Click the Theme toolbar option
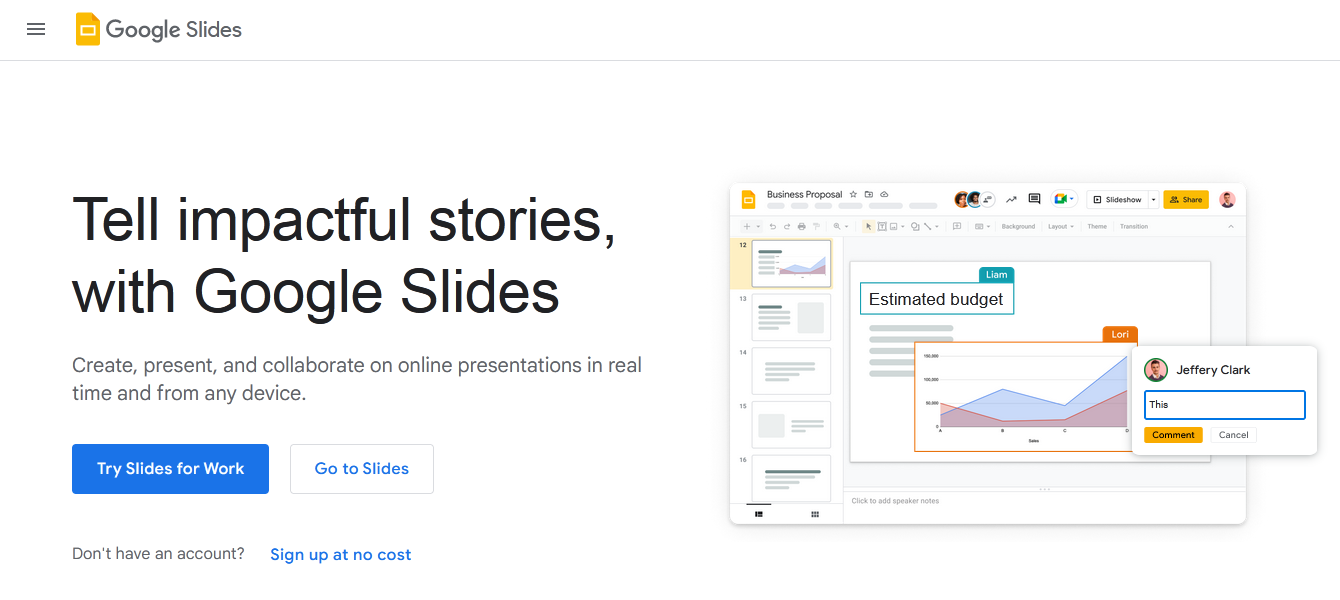Viewport: 1340px width, 600px height. point(1097,227)
